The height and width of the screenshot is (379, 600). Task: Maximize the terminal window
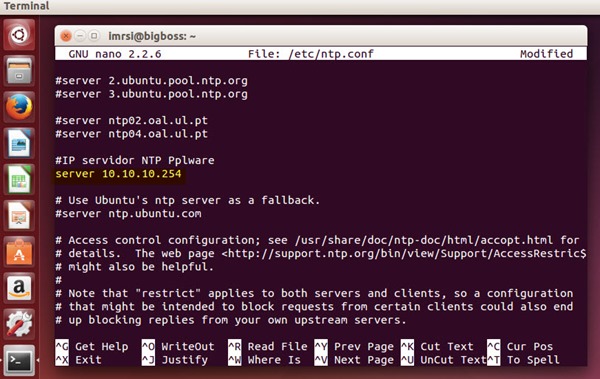tap(93, 36)
